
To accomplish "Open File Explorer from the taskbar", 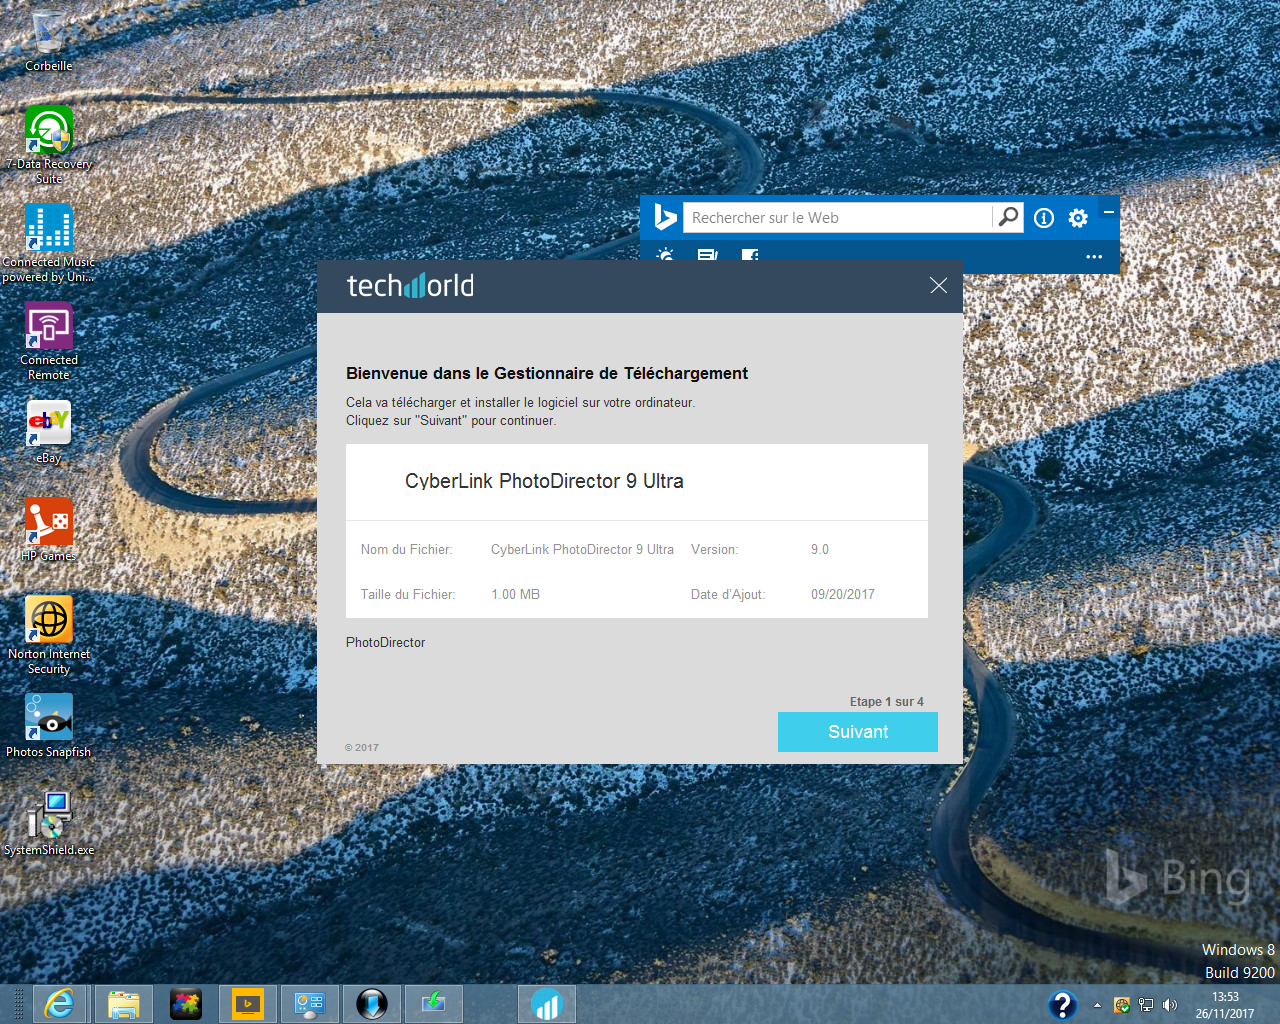I will pyautogui.click(x=124, y=1003).
